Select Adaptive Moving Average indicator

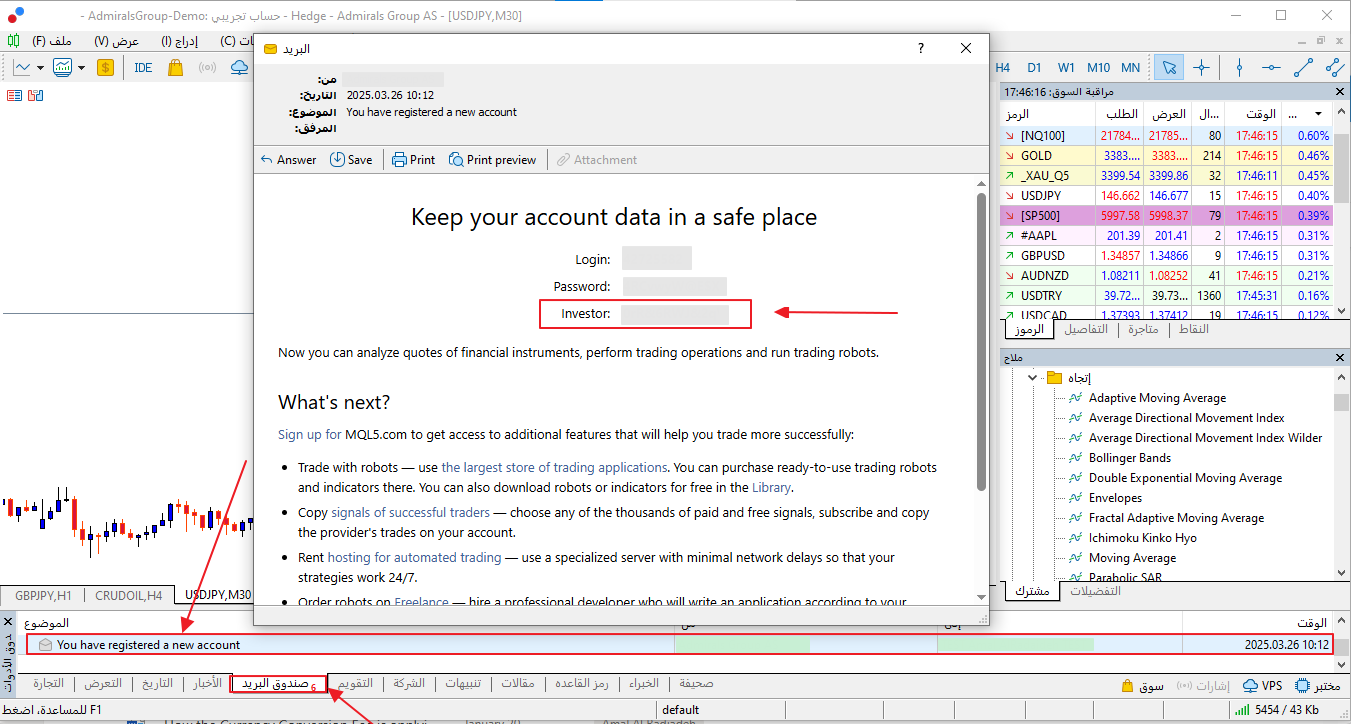point(1157,398)
